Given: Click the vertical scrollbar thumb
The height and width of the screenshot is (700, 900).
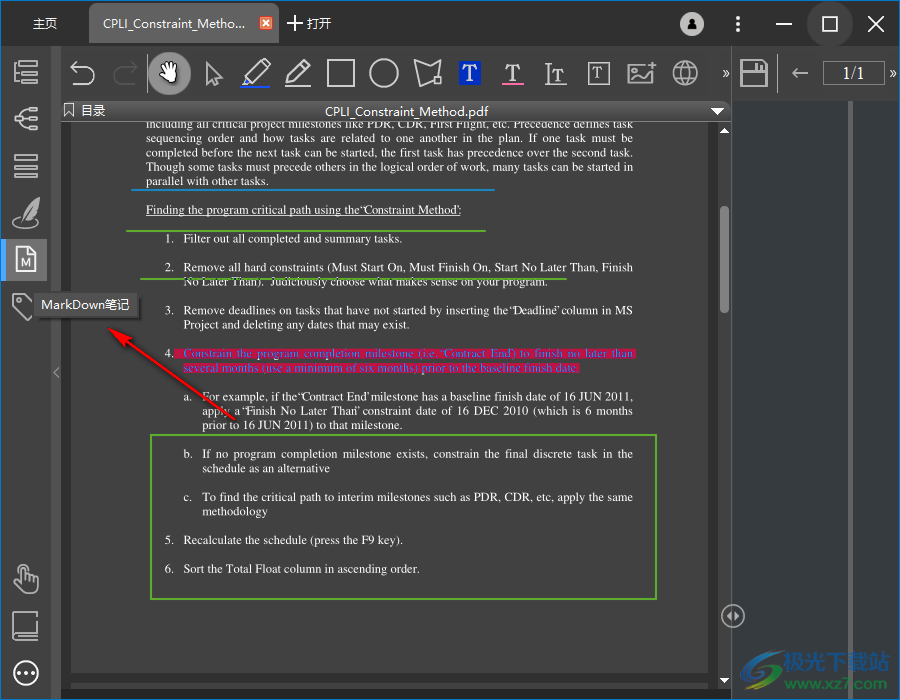Looking at the screenshot, I should coord(724,259).
